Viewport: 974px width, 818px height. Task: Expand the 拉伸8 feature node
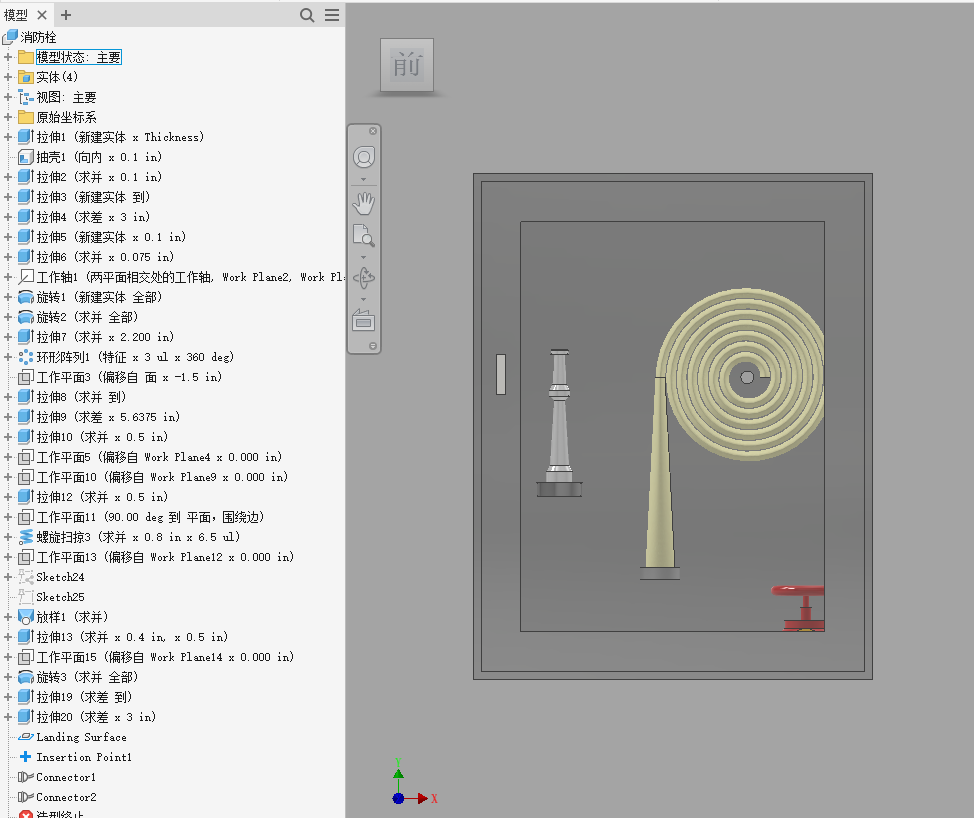pyautogui.click(x=8, y=397)
